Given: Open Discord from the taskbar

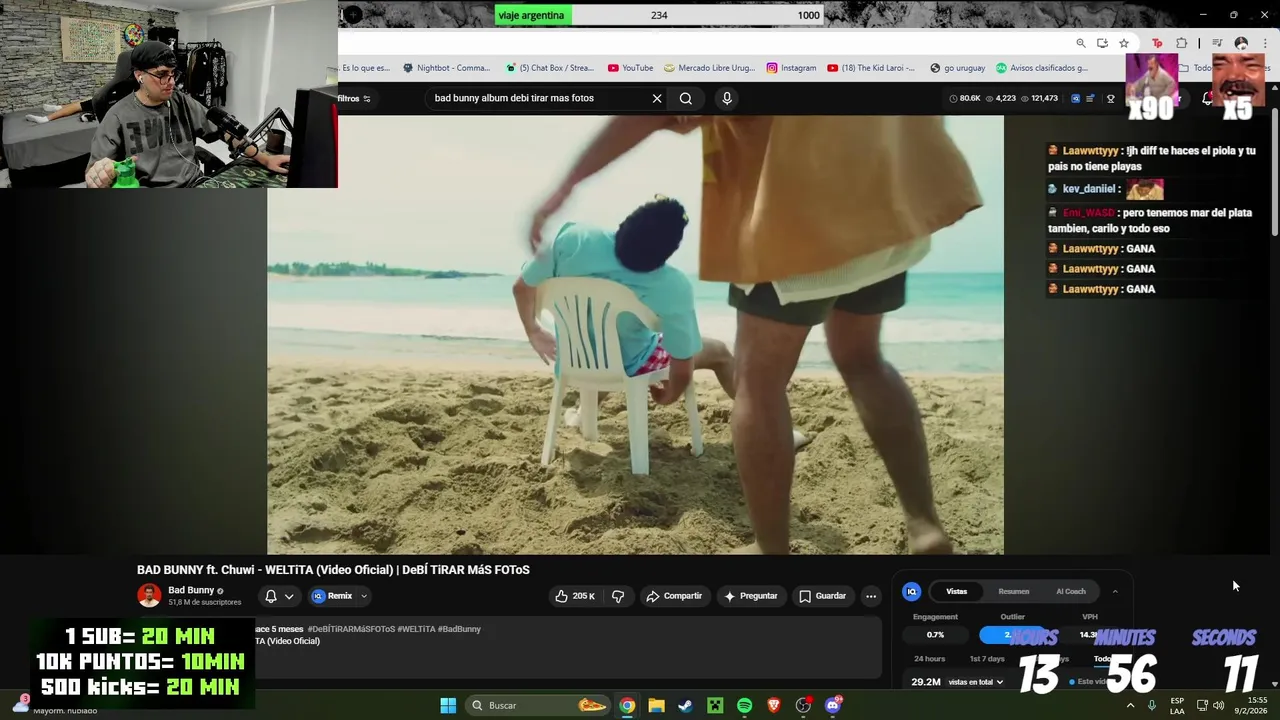Looking at the screenshot, I should tap(833, 705).
